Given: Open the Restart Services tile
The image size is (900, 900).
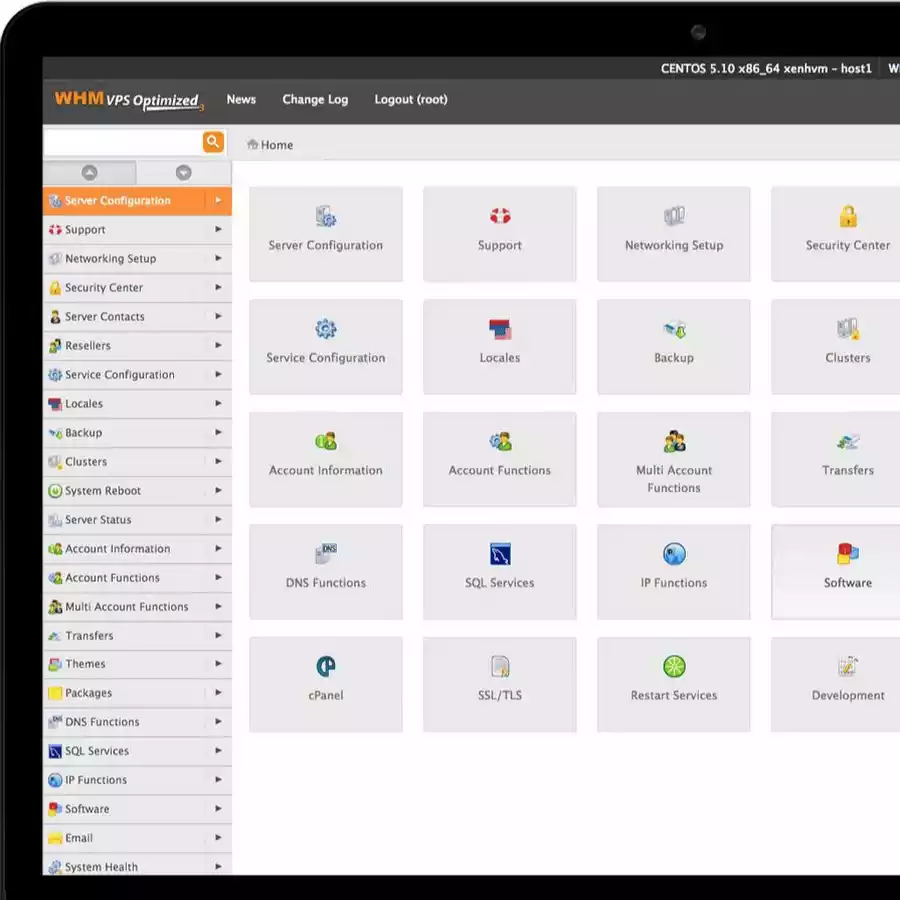Looking at the screenshot, I should point(673,684).
